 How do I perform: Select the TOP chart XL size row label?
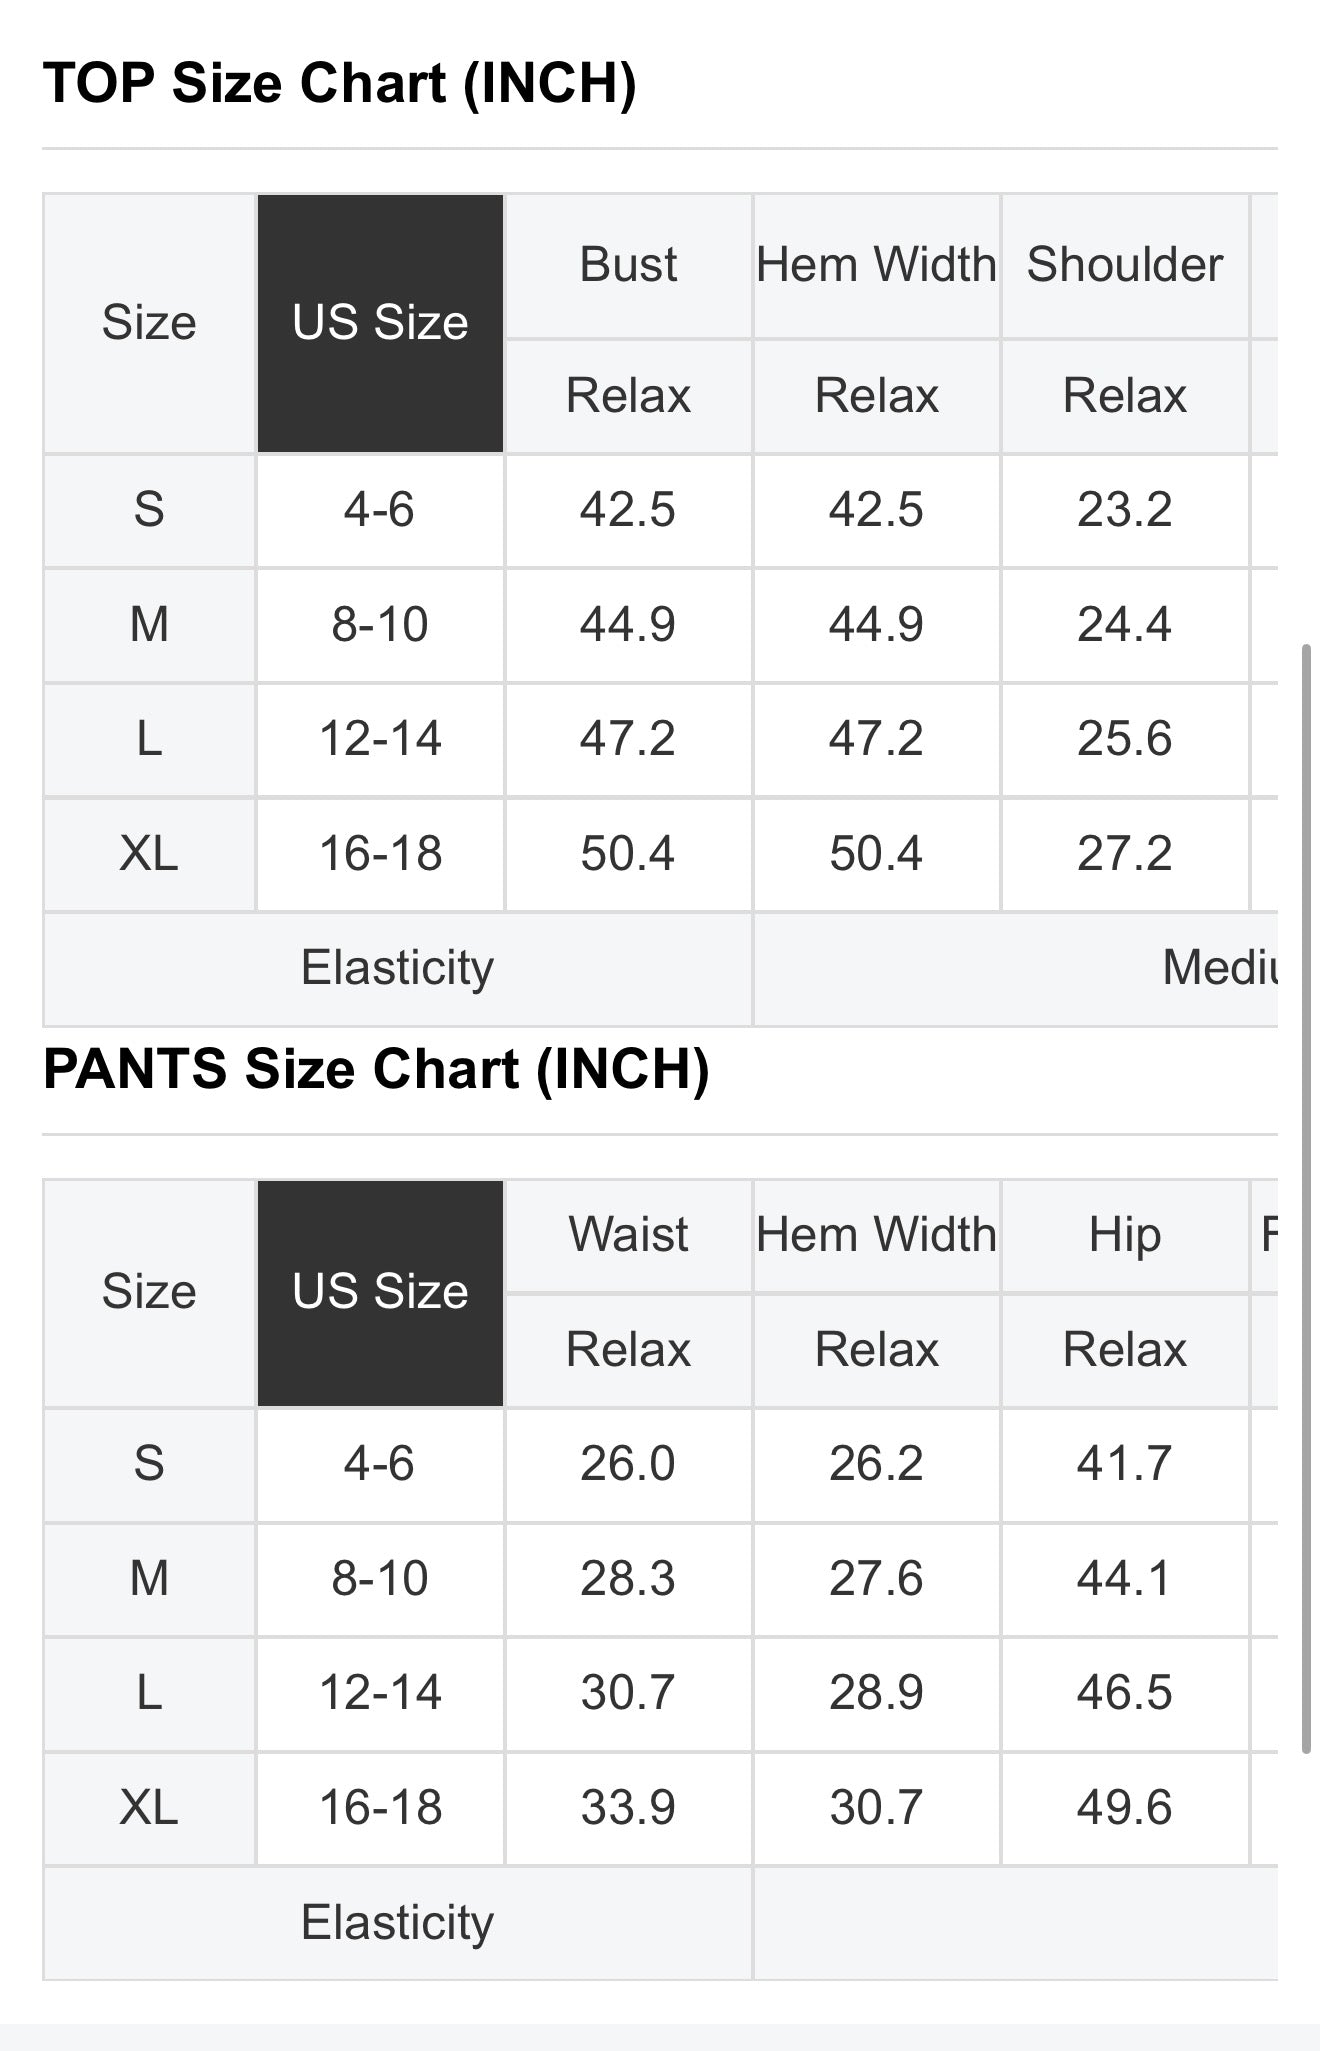(x=149, y=854)
